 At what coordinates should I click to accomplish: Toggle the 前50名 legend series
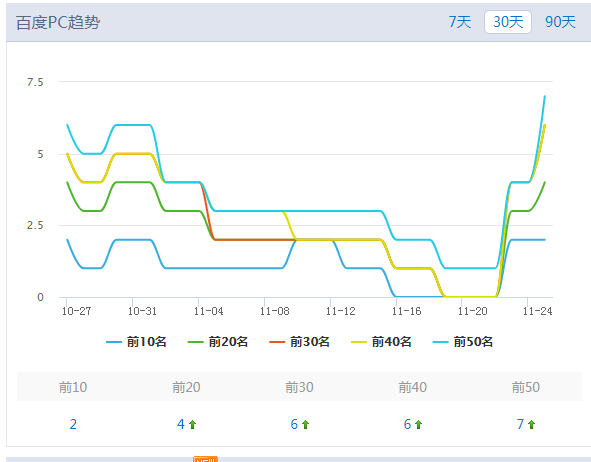[x=463, y=341]
